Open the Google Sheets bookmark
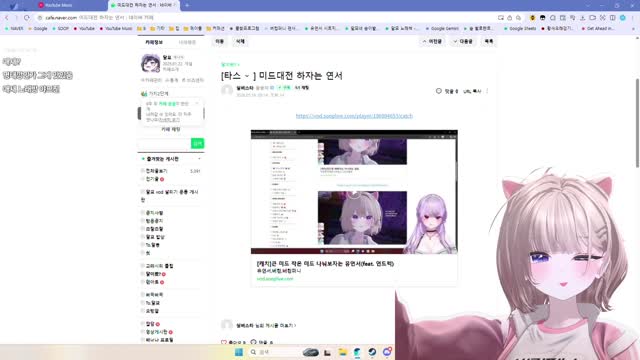The height and width of the screenshot is (360, 640). 520,29
